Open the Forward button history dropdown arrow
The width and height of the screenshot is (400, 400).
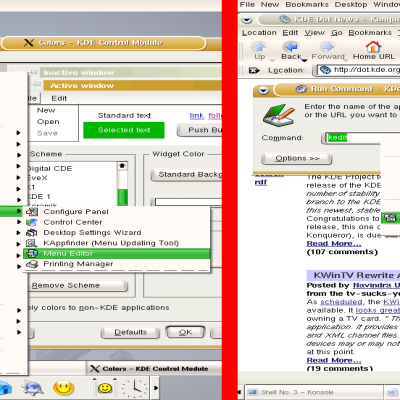[x=346, y=60]
